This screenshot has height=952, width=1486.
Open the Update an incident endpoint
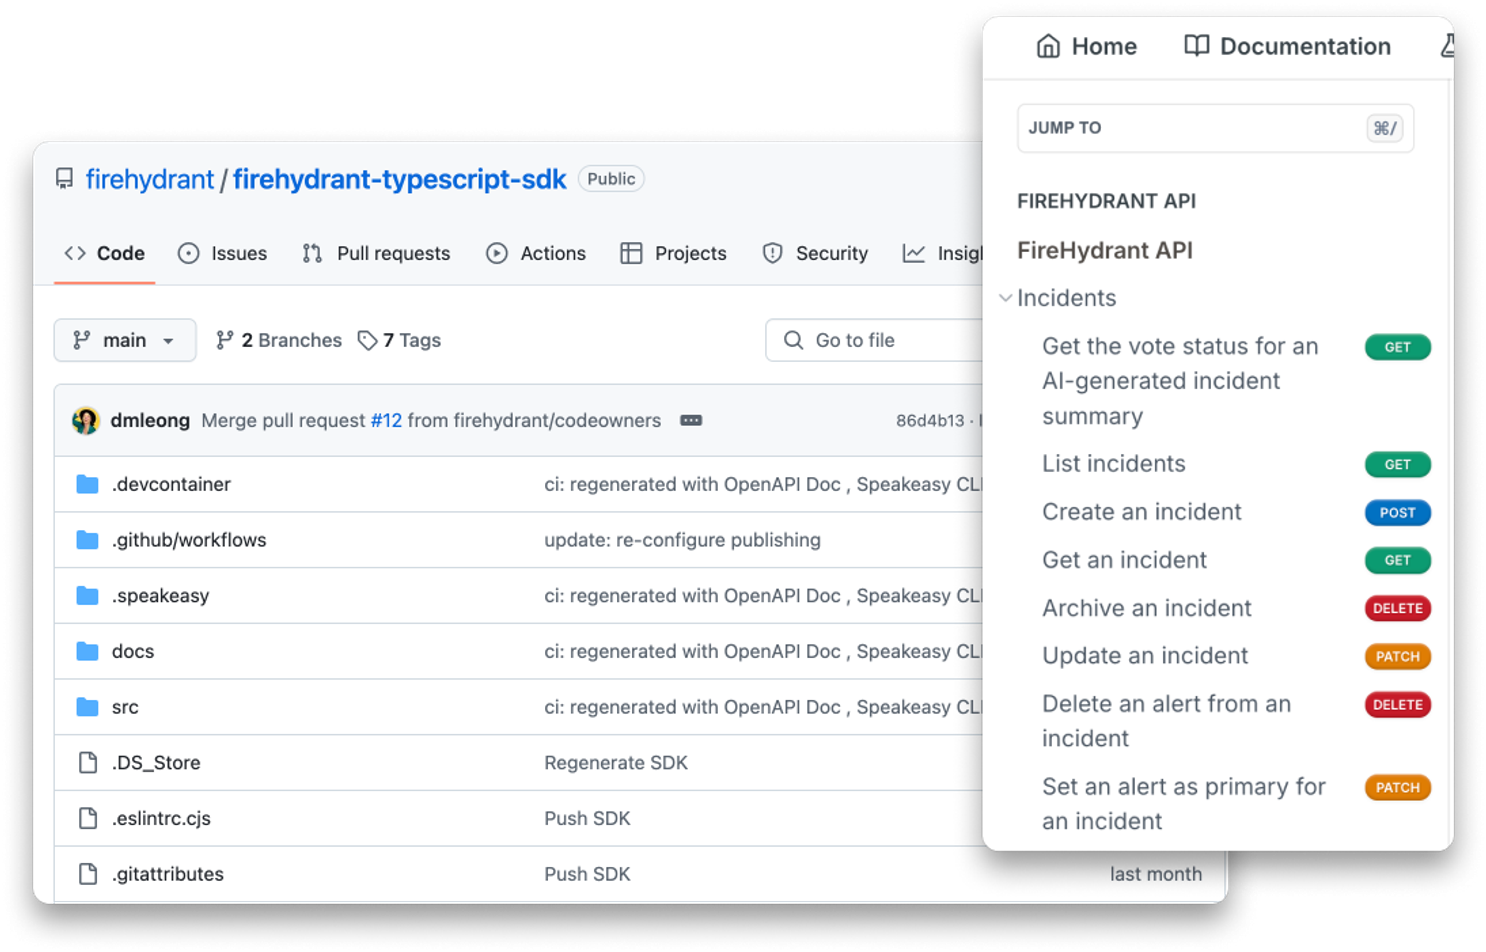[1145, 656]
